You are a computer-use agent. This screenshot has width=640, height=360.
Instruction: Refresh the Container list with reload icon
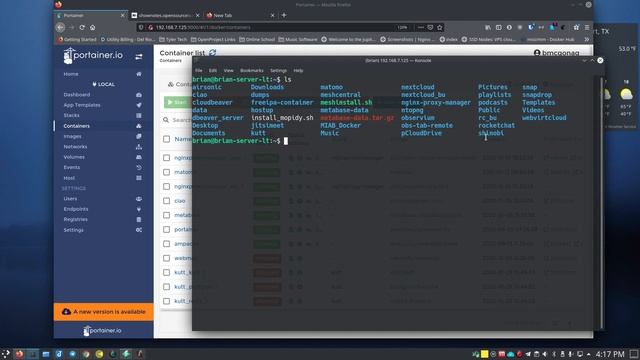[x=212, y=53]
